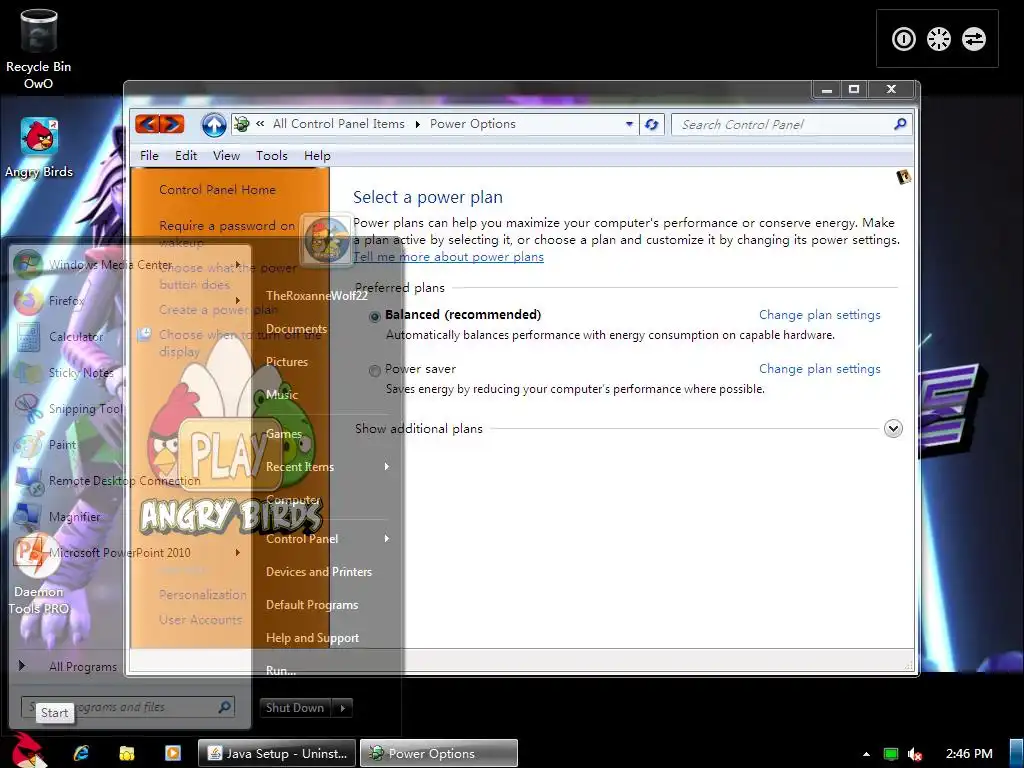This screenshot has width=1024, height=768.
Task: Open Control Panel Home link
Action: (x=217, y=189)
